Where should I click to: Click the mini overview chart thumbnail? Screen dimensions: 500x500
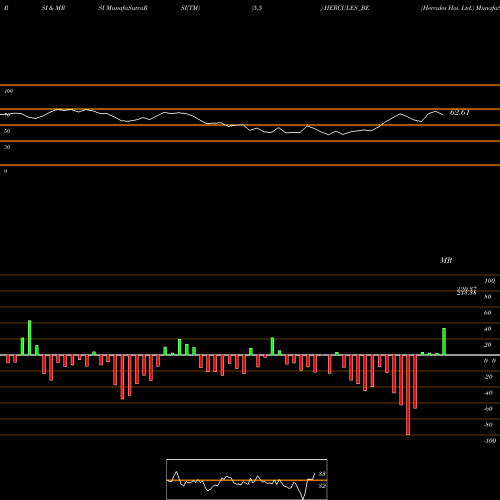(247, 479)
